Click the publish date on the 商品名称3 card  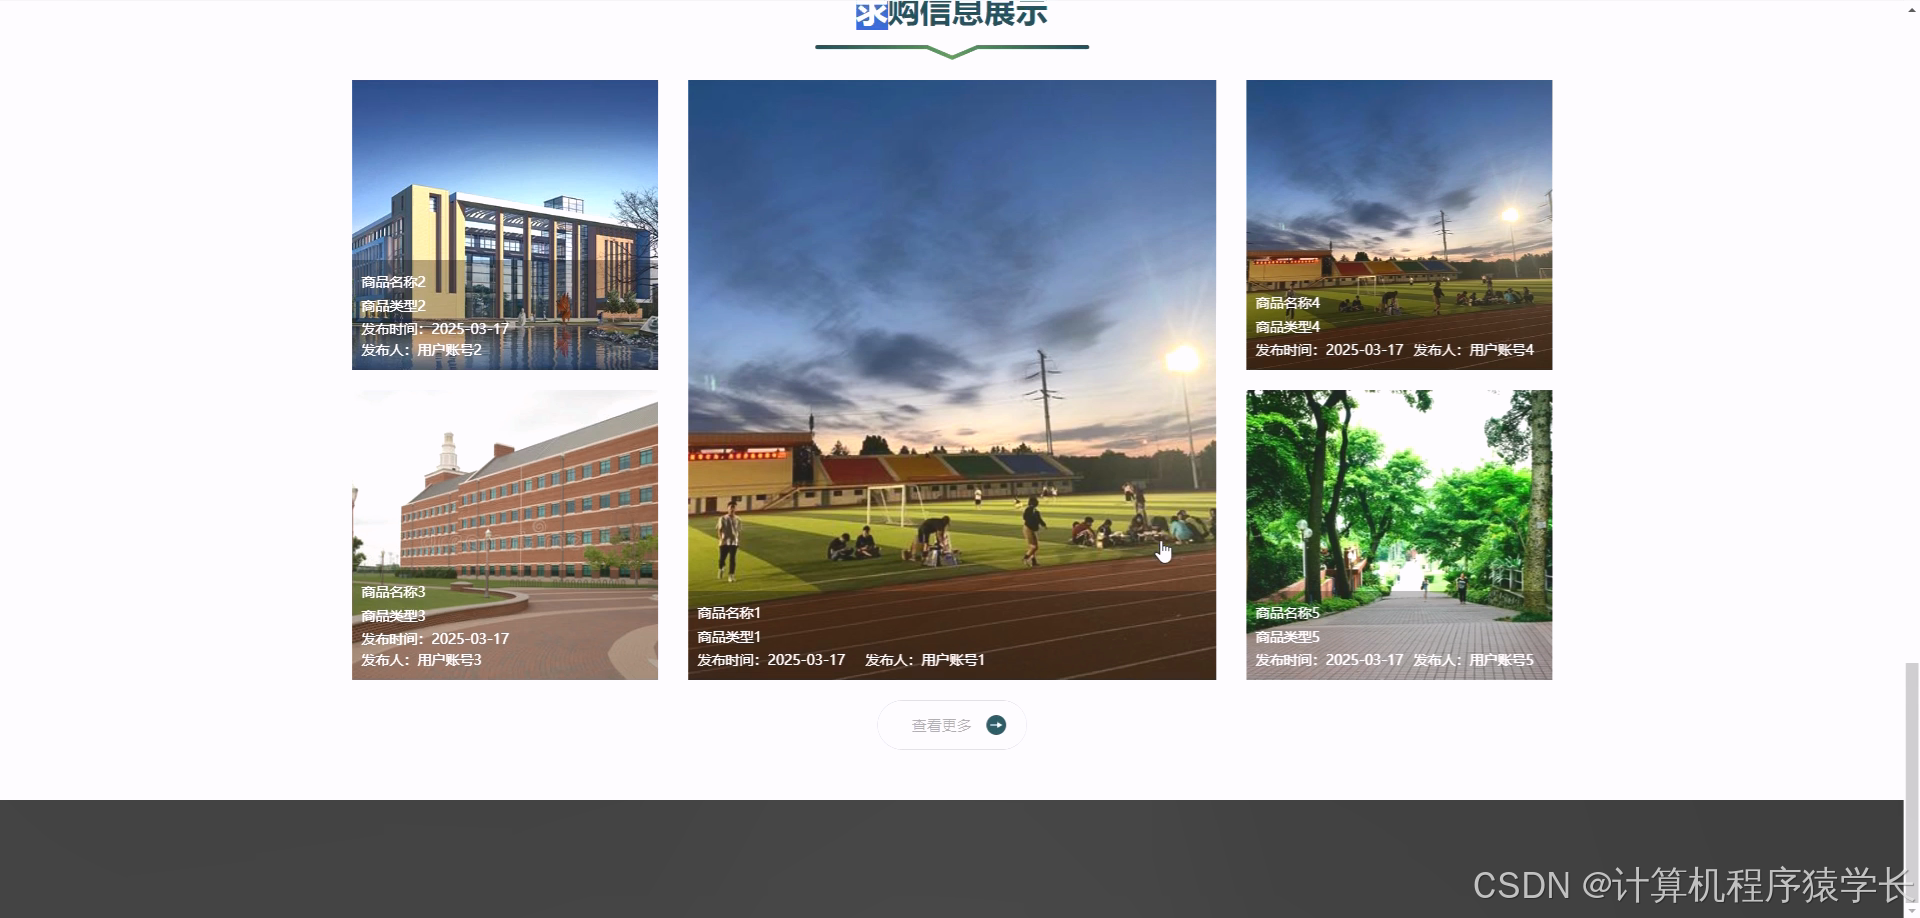tap(435, 639)
